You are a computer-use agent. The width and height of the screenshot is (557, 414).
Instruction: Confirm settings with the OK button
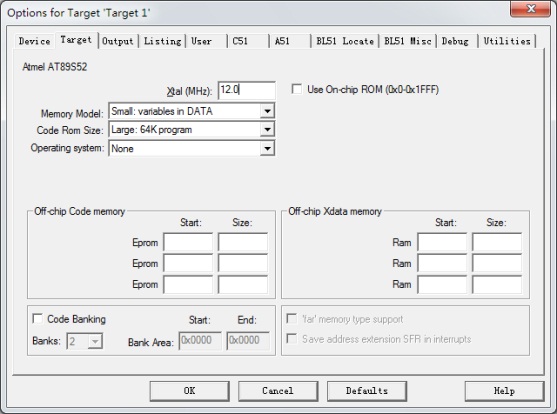tap(189, 391)
